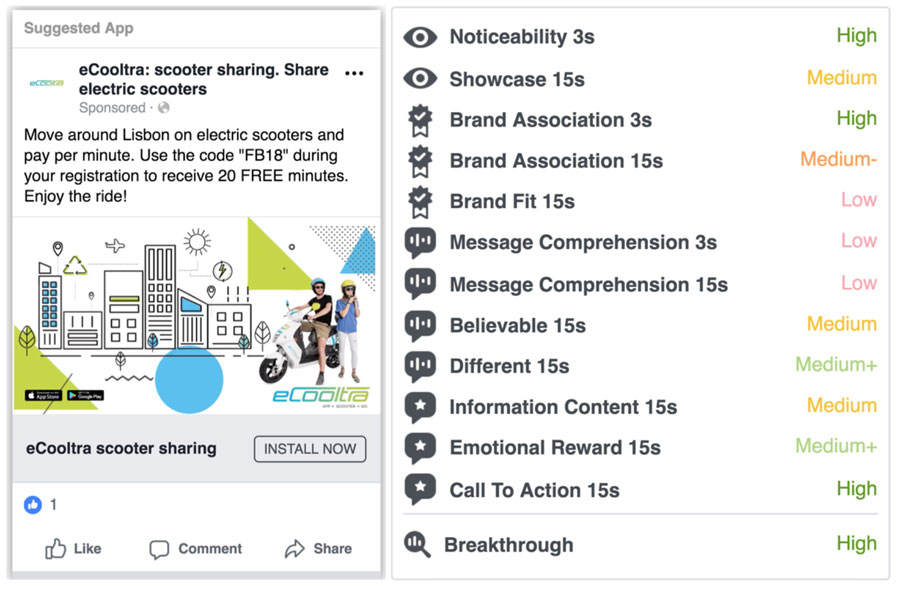Click the eCooltra scooter sharing app title
The width and height of the screenshot is (900, 591).
121,448
